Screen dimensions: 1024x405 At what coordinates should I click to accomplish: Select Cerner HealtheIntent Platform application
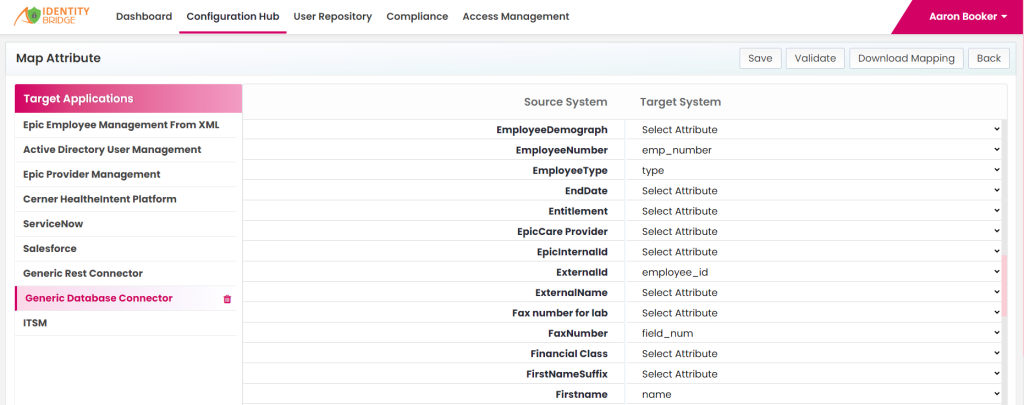(128, 199)
